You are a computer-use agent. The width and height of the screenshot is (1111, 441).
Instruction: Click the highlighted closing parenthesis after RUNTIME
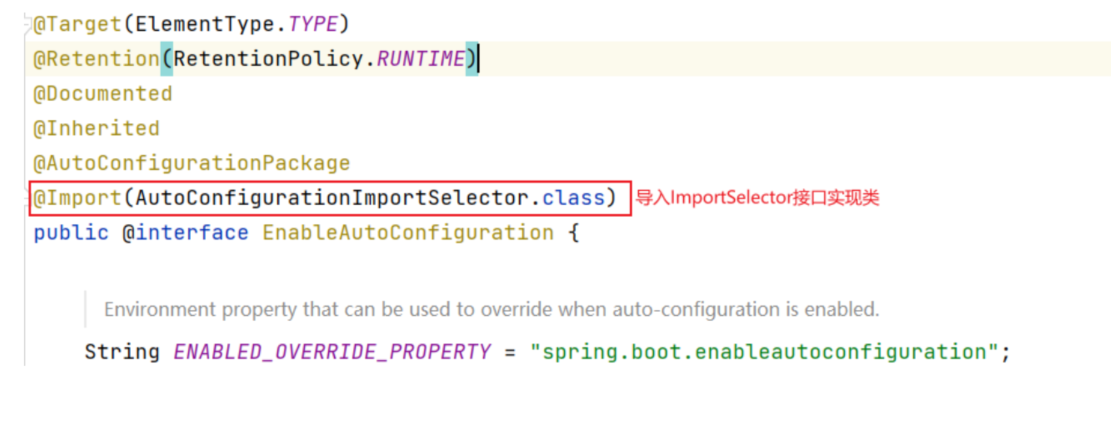pos(471,59)
